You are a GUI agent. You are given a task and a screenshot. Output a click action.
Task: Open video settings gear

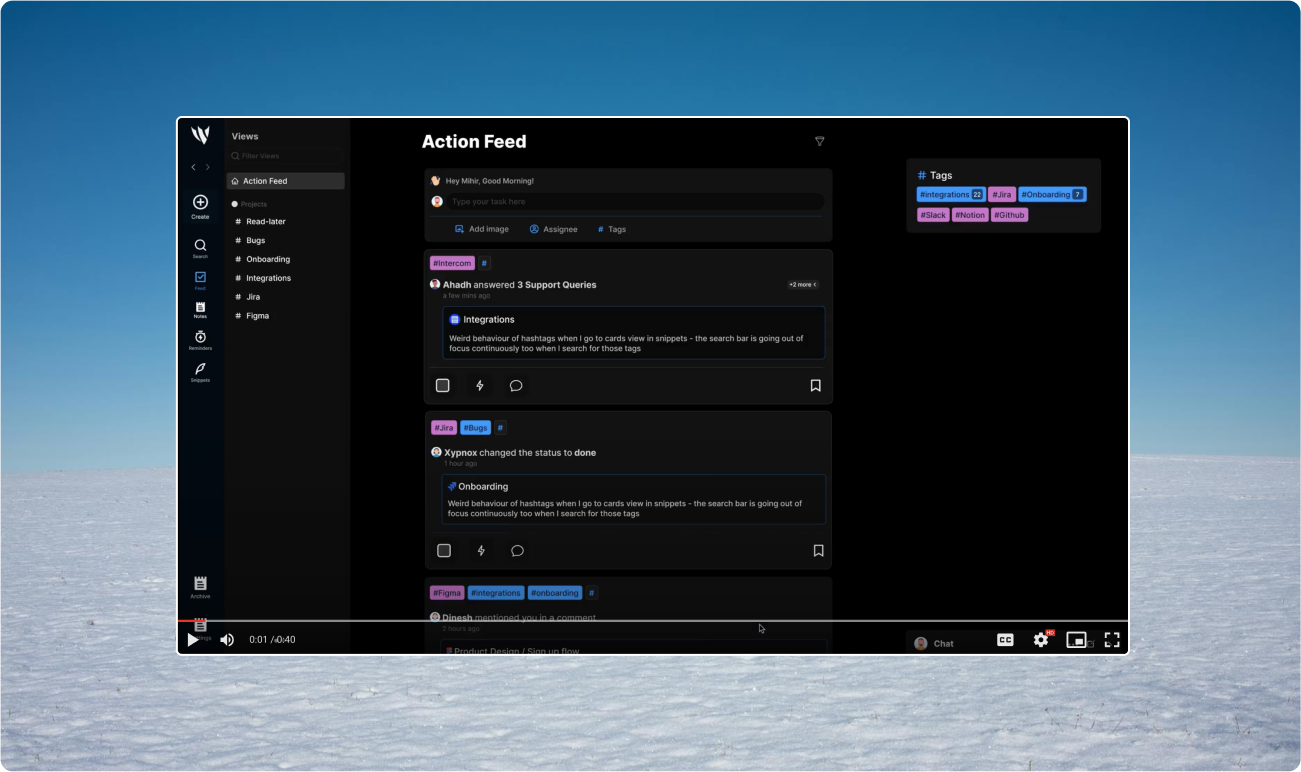coord(1041,640)
